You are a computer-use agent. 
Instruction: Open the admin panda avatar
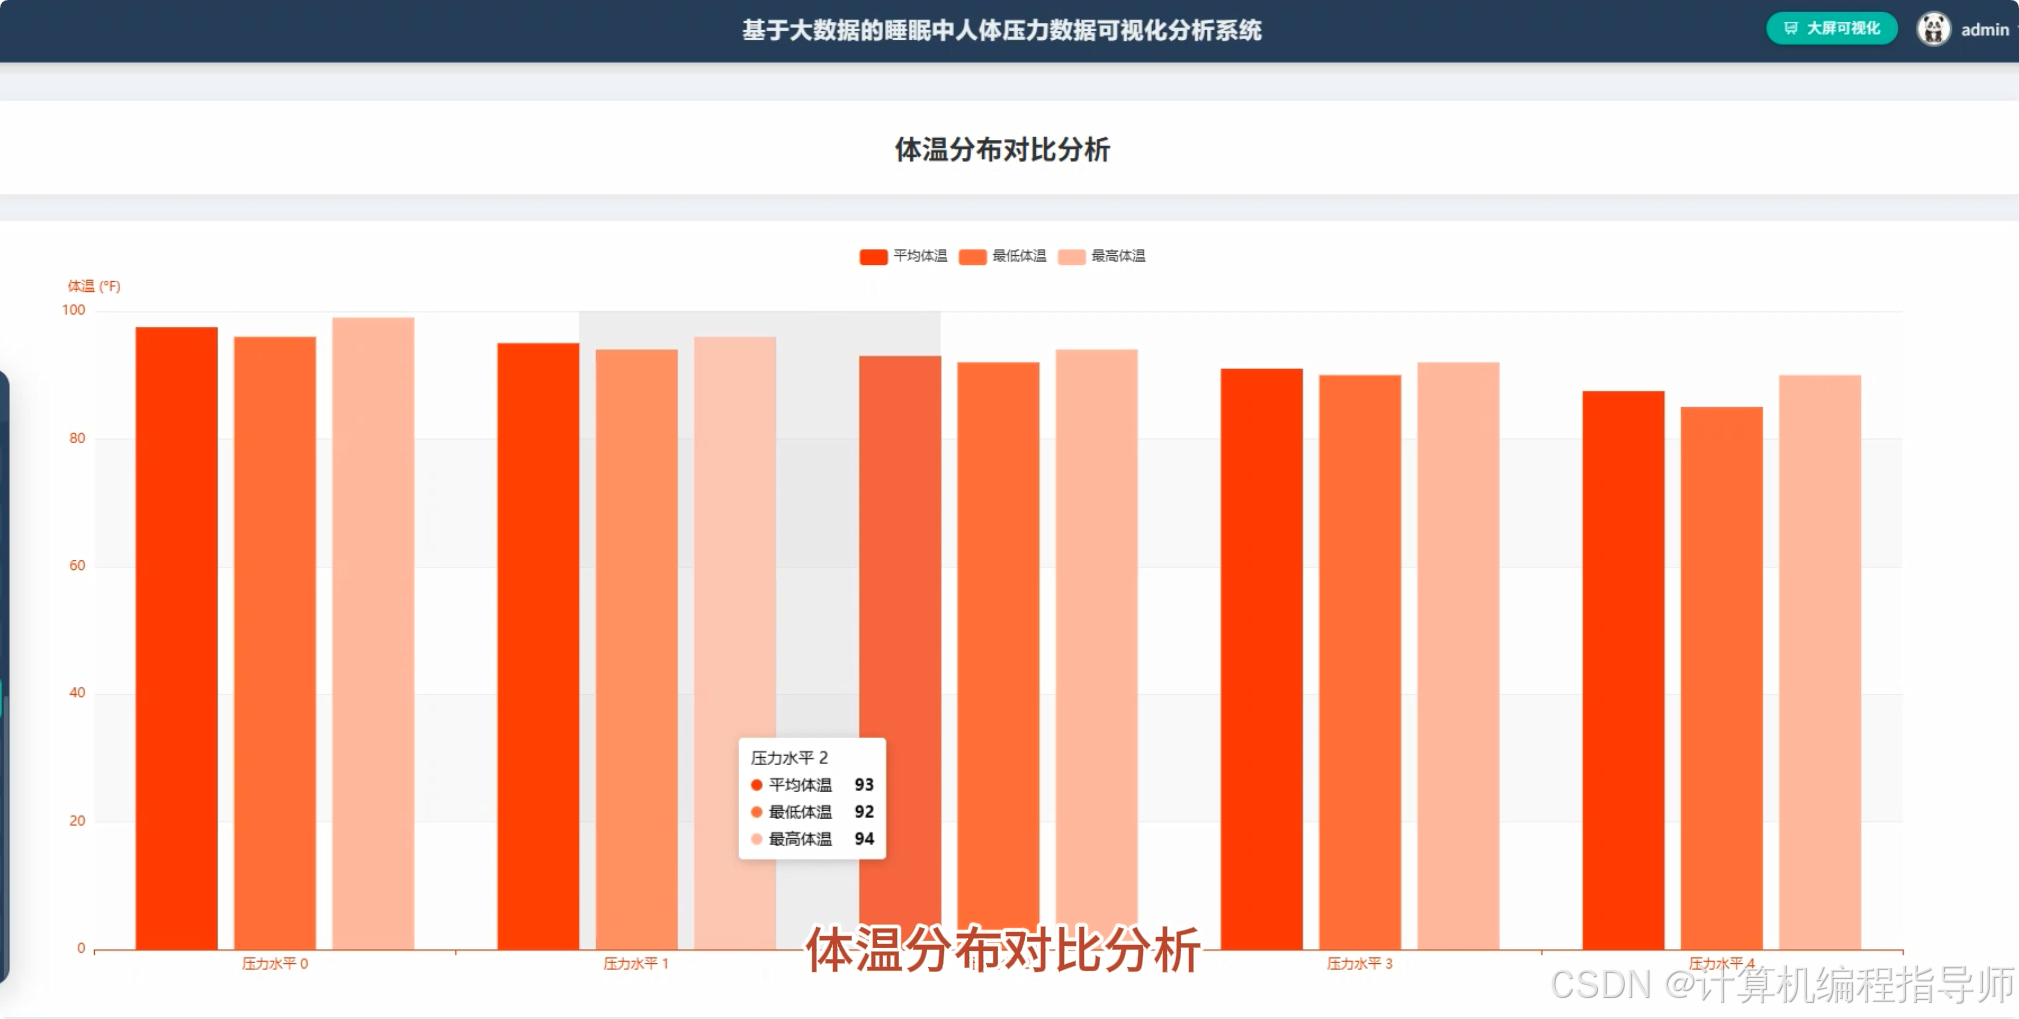[x=1934, y=28]
